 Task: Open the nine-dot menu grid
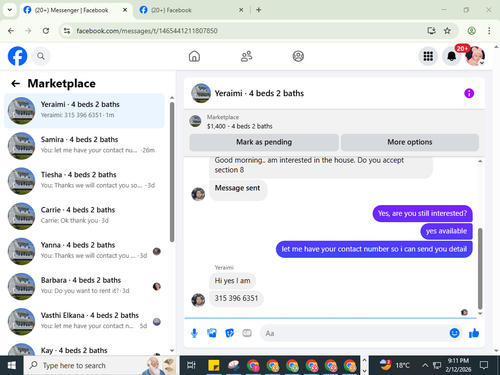pos(428,56)
